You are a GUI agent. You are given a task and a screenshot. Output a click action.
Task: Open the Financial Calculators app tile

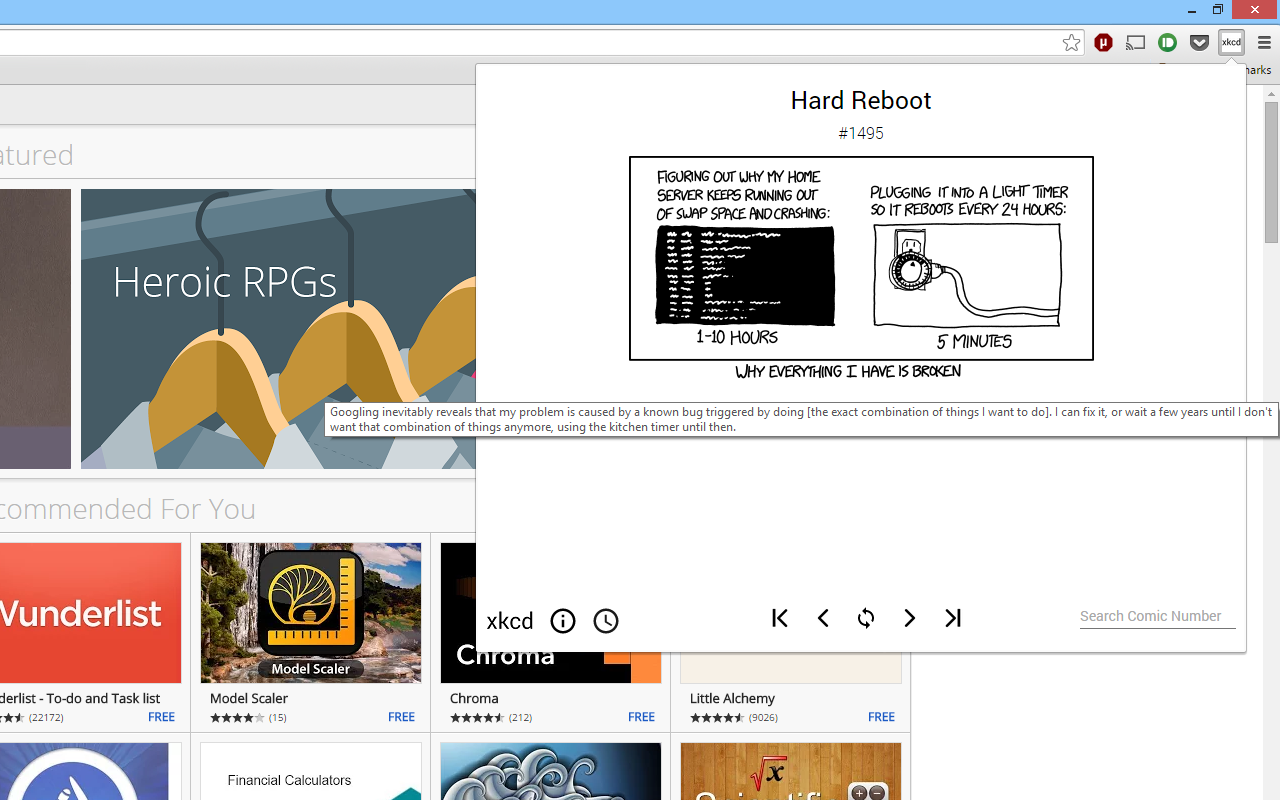click(x=311, y=771)
